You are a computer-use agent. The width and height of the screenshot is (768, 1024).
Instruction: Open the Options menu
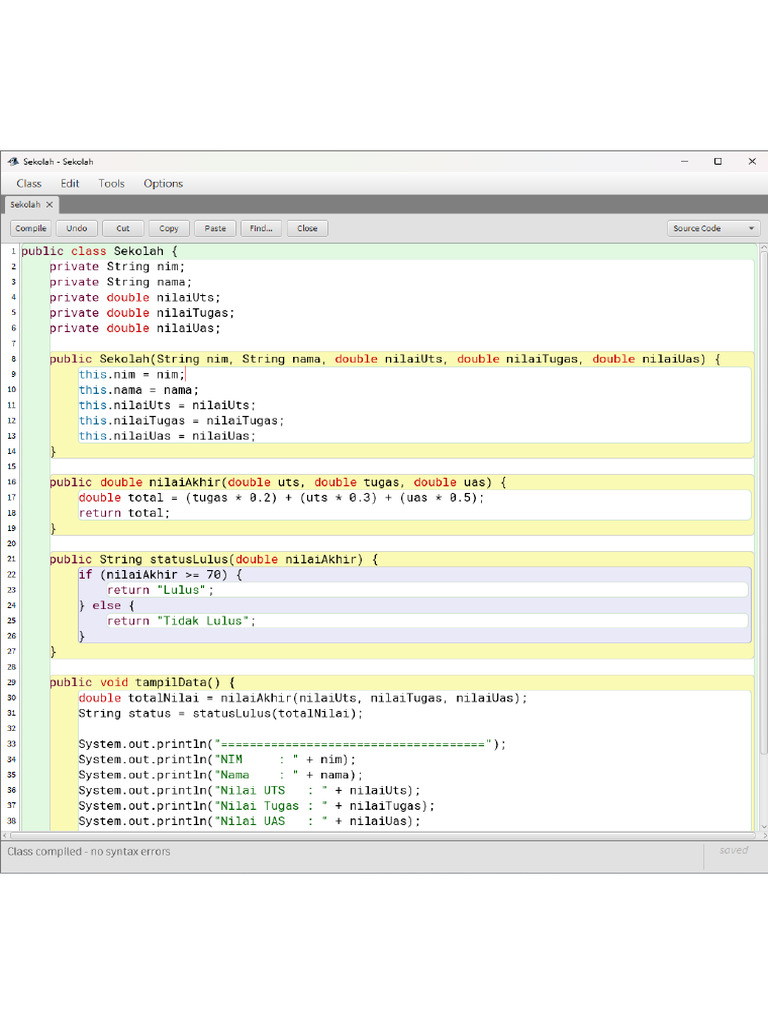(163, 184)
